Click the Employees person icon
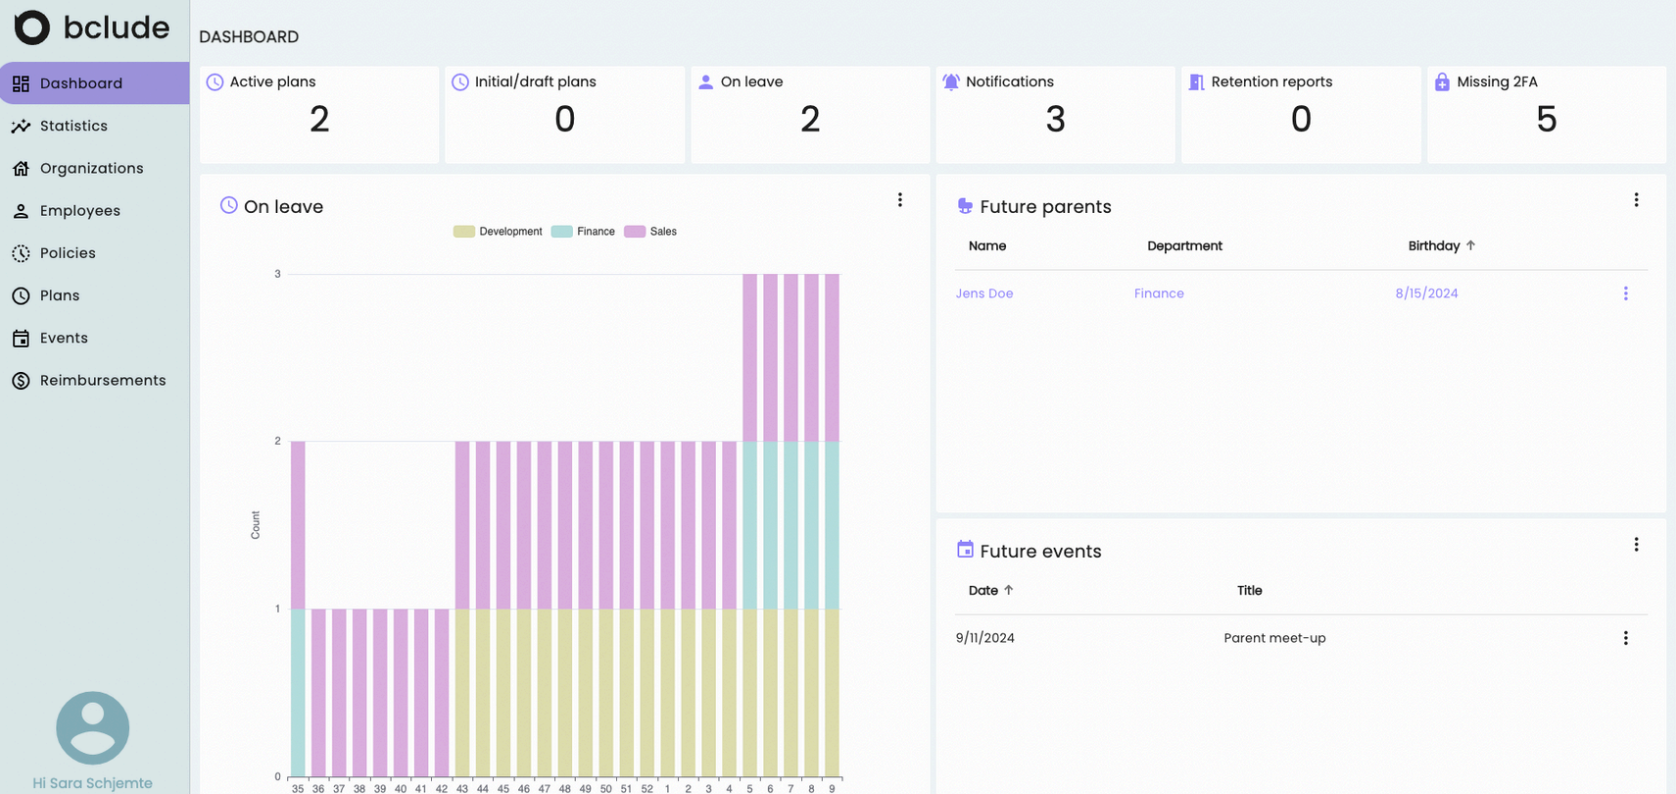The height and width of the screenshot is (794, 1676). pos(21,211)
